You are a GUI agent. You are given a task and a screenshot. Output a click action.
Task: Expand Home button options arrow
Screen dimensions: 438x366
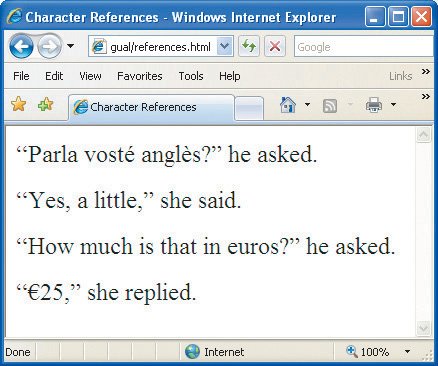[307, 105]
